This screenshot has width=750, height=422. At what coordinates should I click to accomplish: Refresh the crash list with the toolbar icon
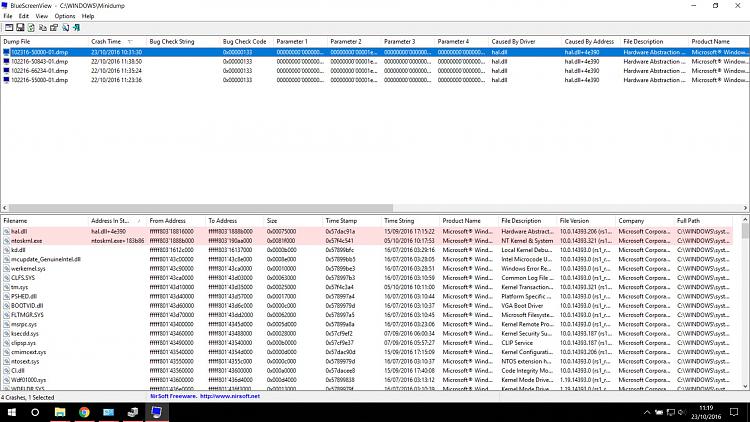[31, 28]
